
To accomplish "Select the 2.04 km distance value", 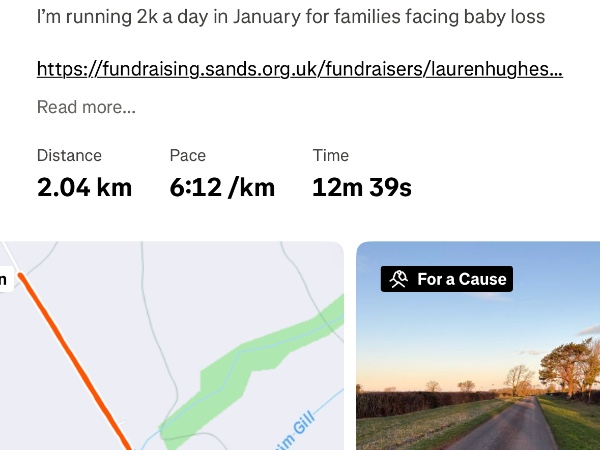I will point(84,187).
